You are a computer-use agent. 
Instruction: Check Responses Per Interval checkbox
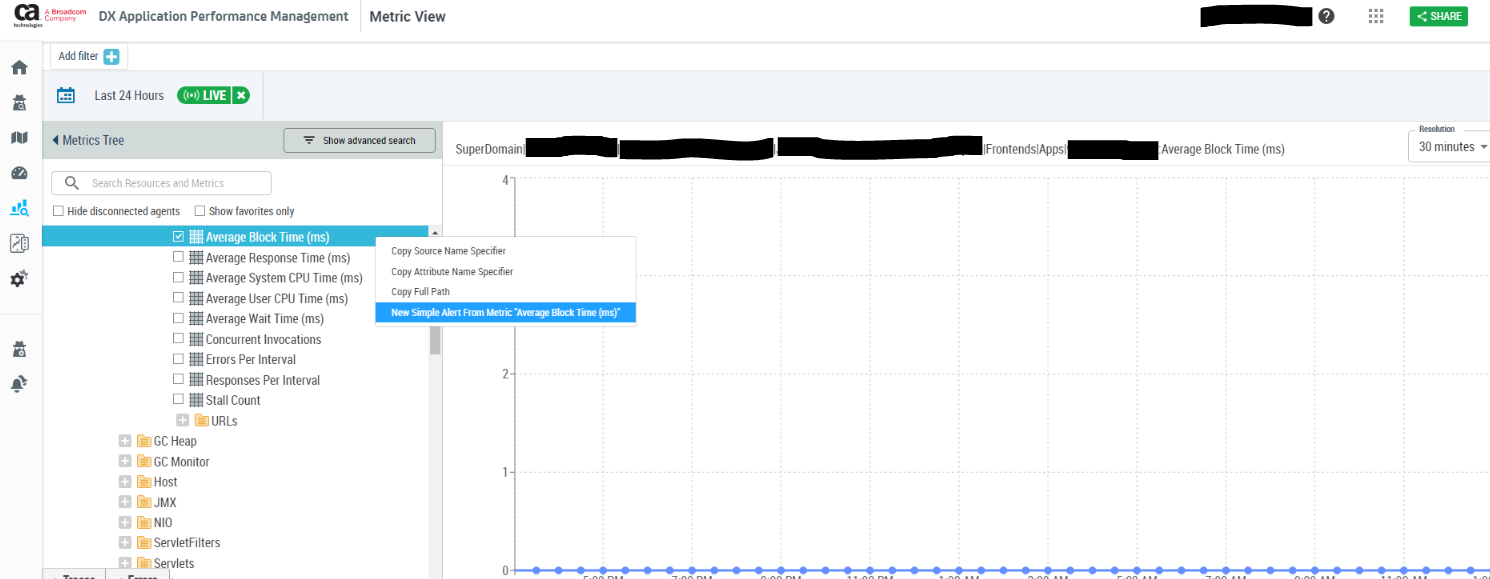tap(178, 380)
